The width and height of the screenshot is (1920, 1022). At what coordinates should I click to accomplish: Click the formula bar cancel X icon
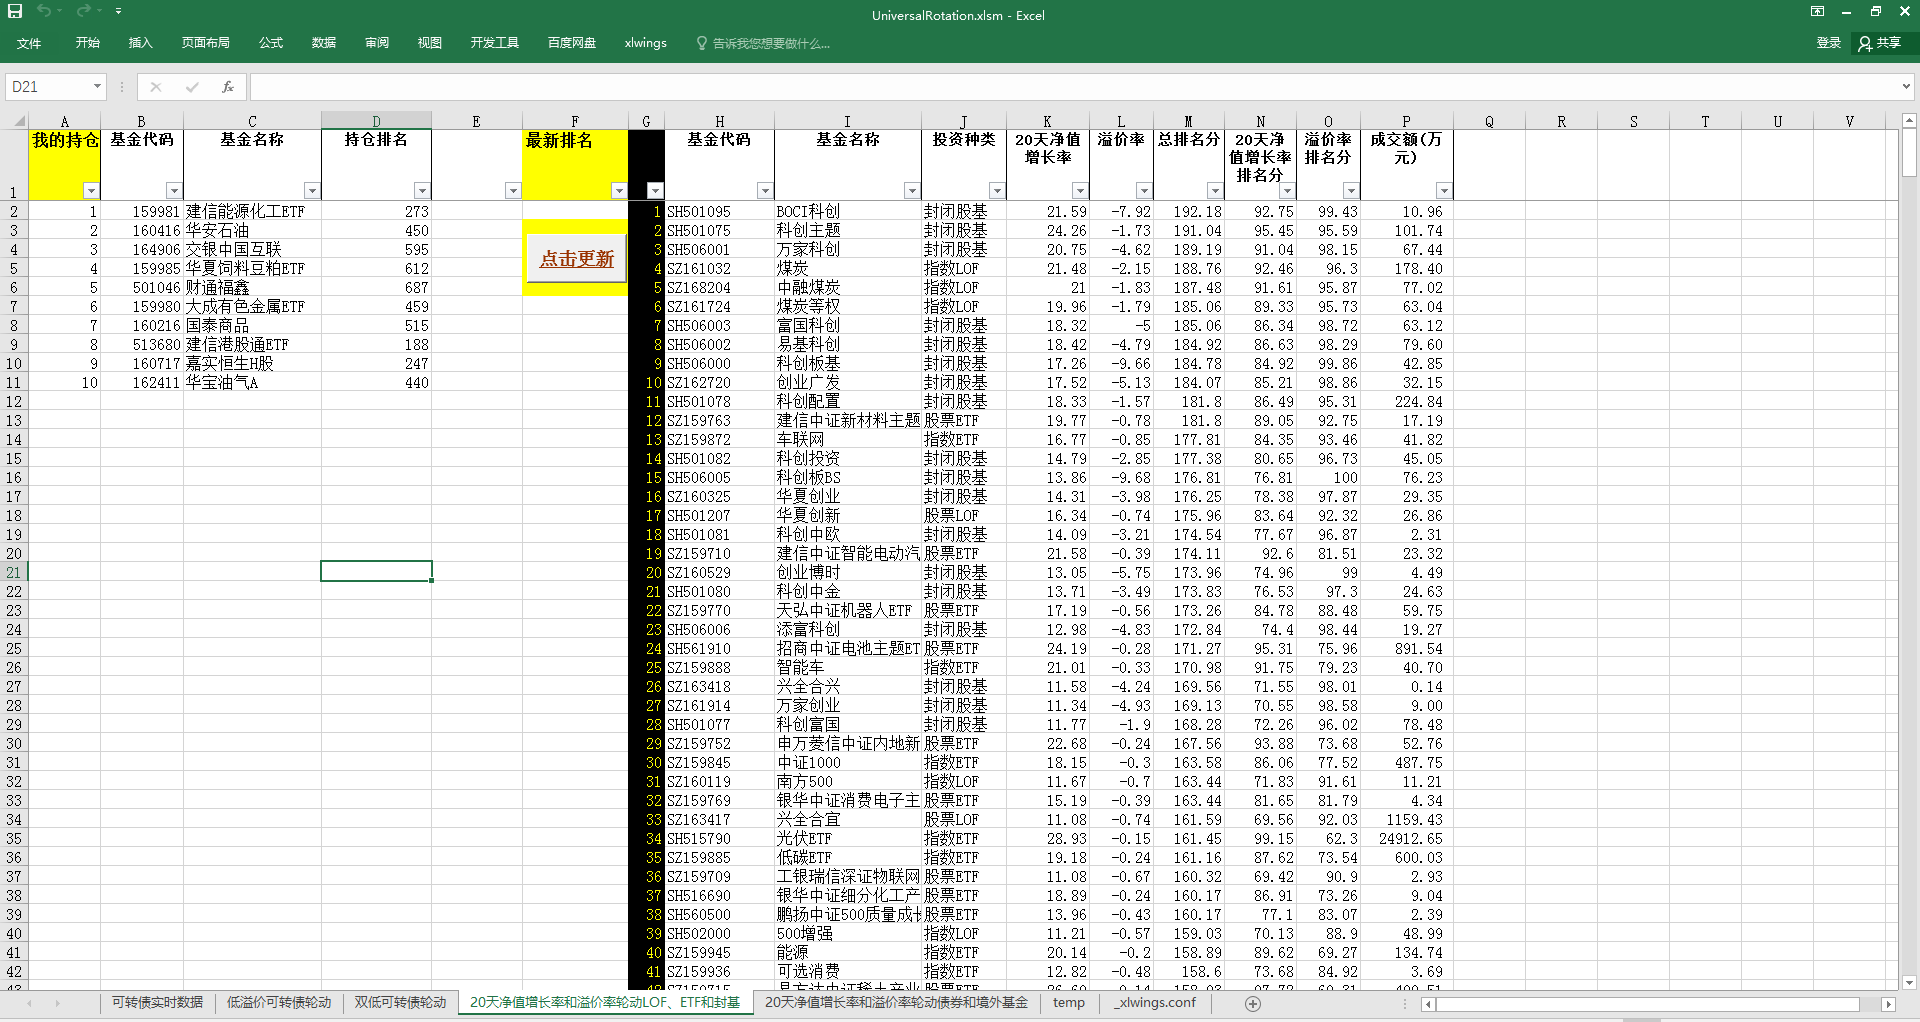(x=156, y=87)
